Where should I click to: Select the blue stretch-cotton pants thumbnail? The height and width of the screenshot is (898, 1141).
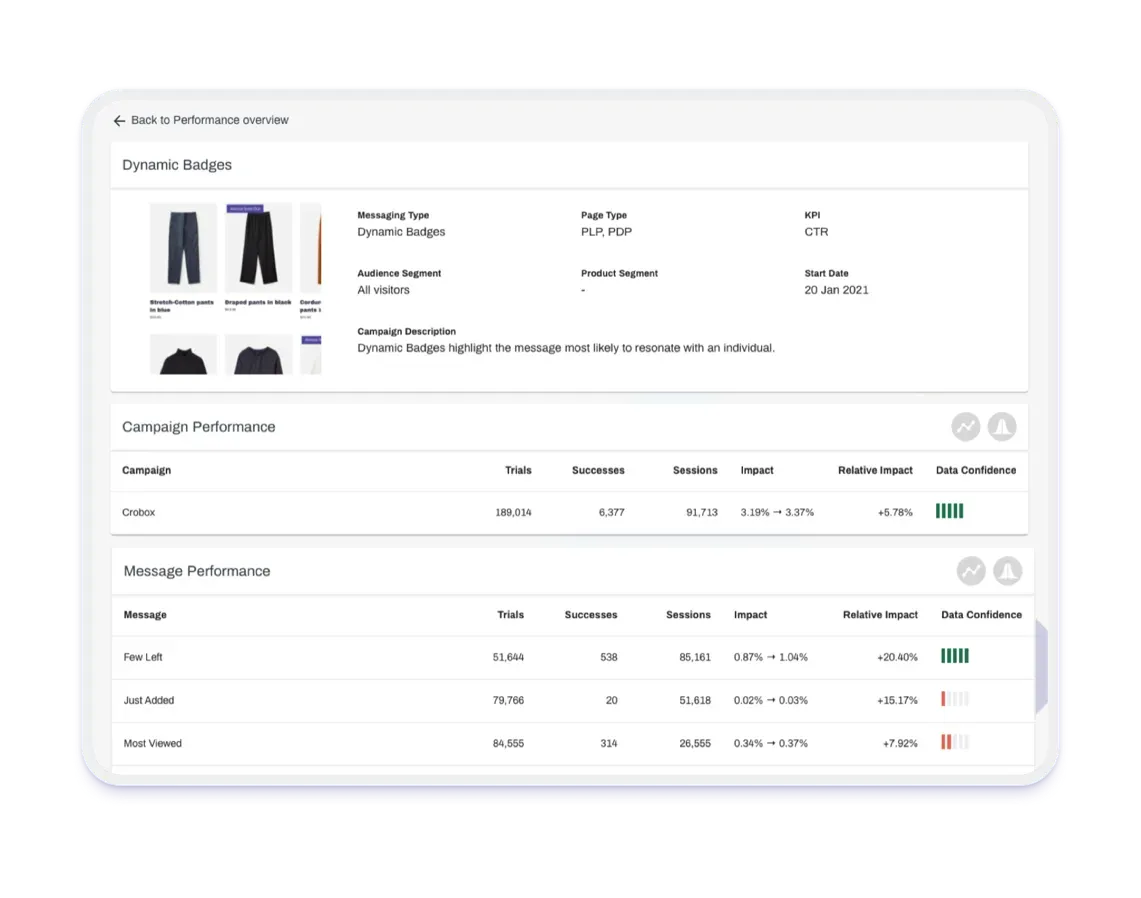click(183, 247)
